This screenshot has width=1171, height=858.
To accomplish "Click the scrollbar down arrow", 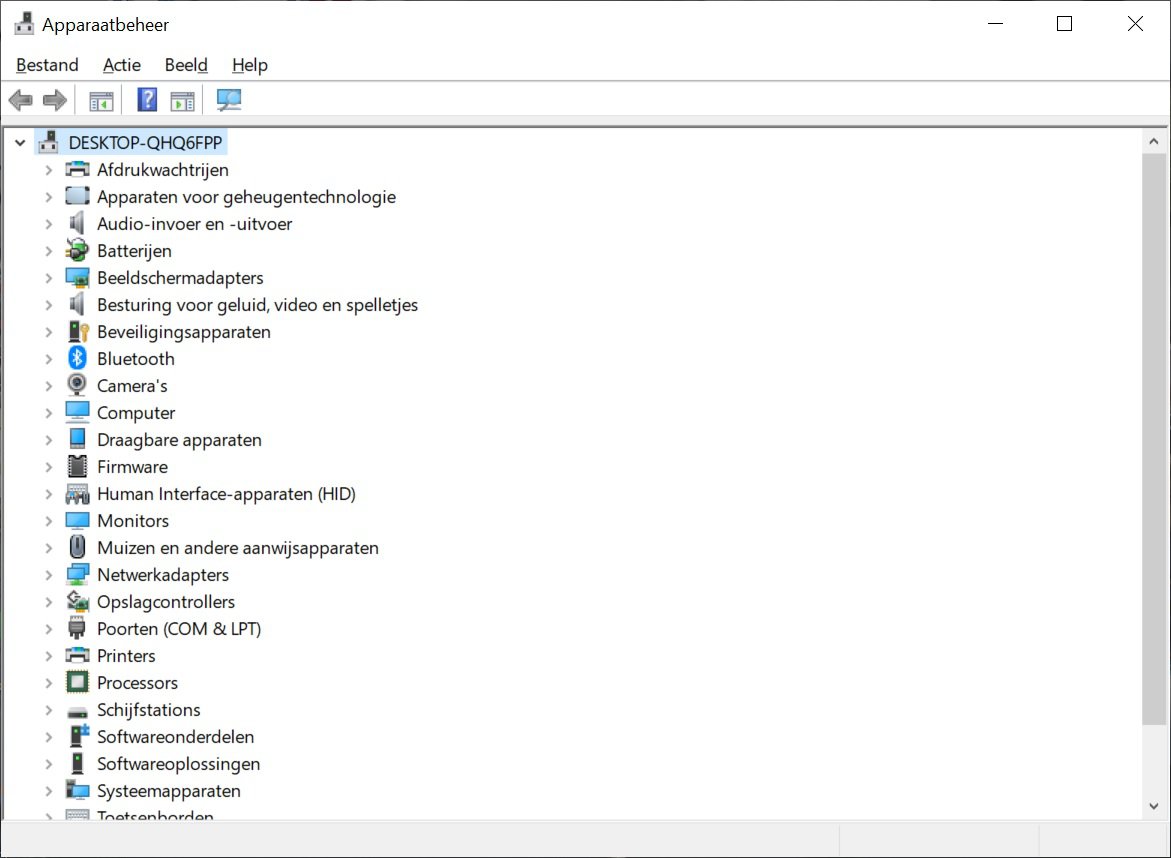I will 1154,806.
